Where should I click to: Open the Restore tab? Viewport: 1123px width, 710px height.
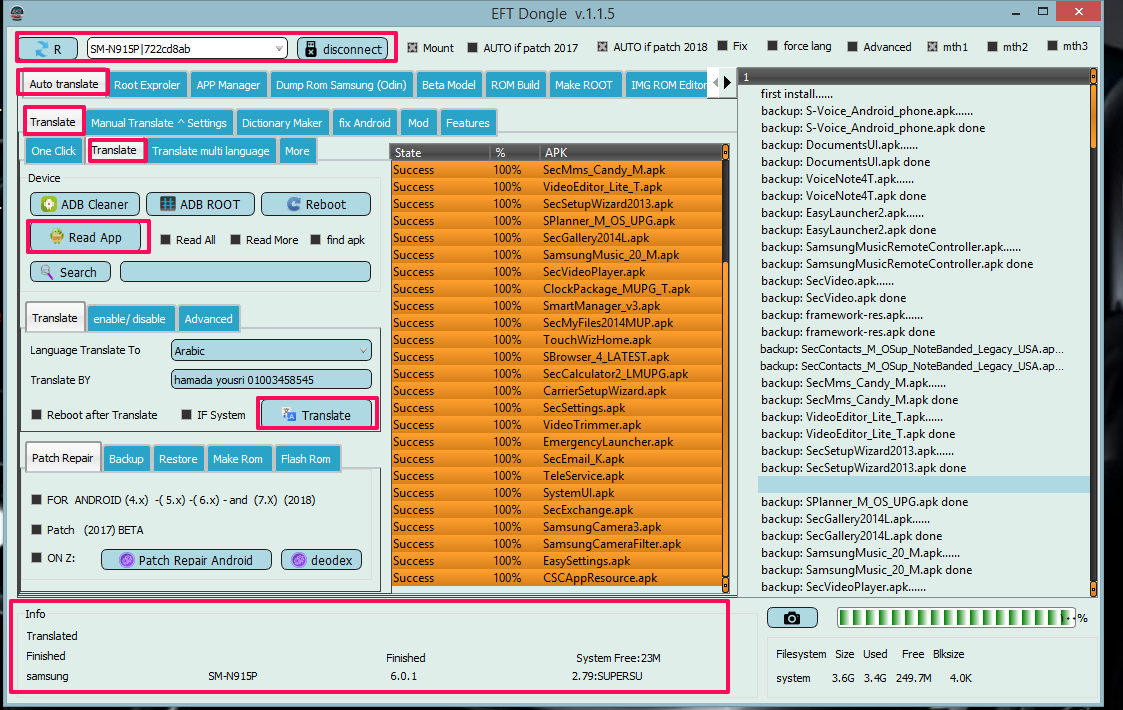click(x=178, y=459)
